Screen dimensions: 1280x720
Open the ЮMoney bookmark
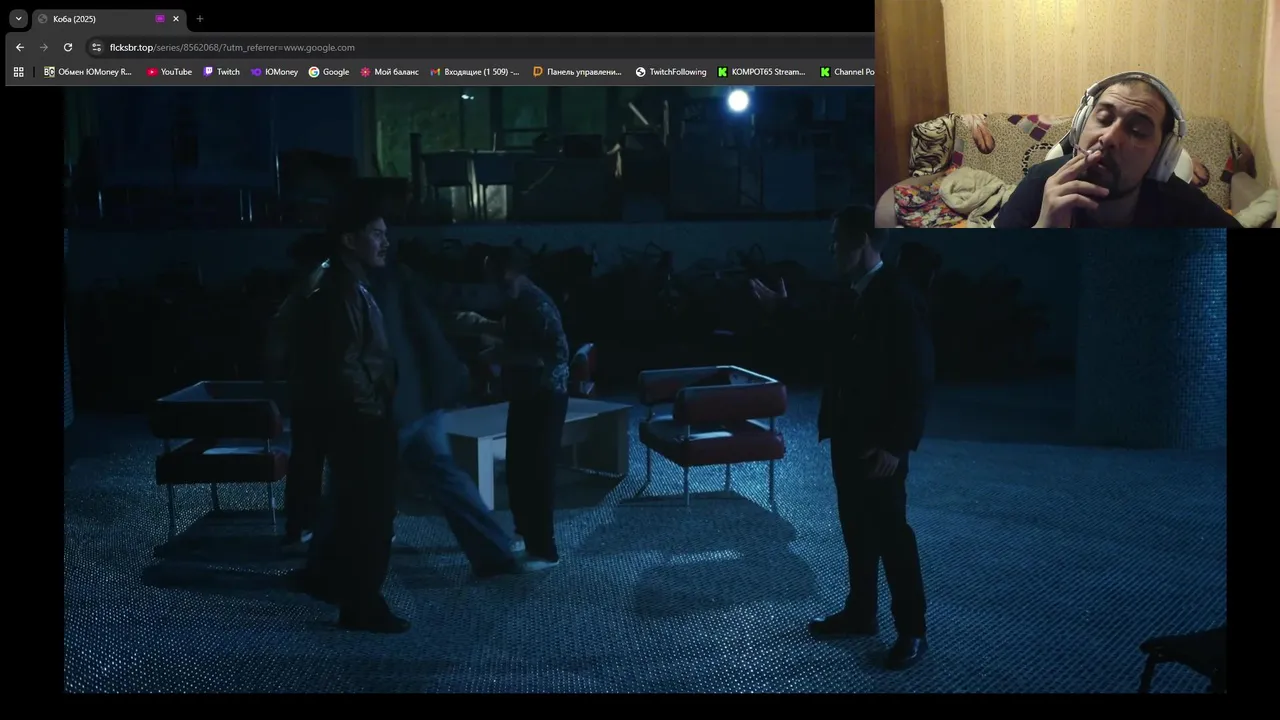274,72
